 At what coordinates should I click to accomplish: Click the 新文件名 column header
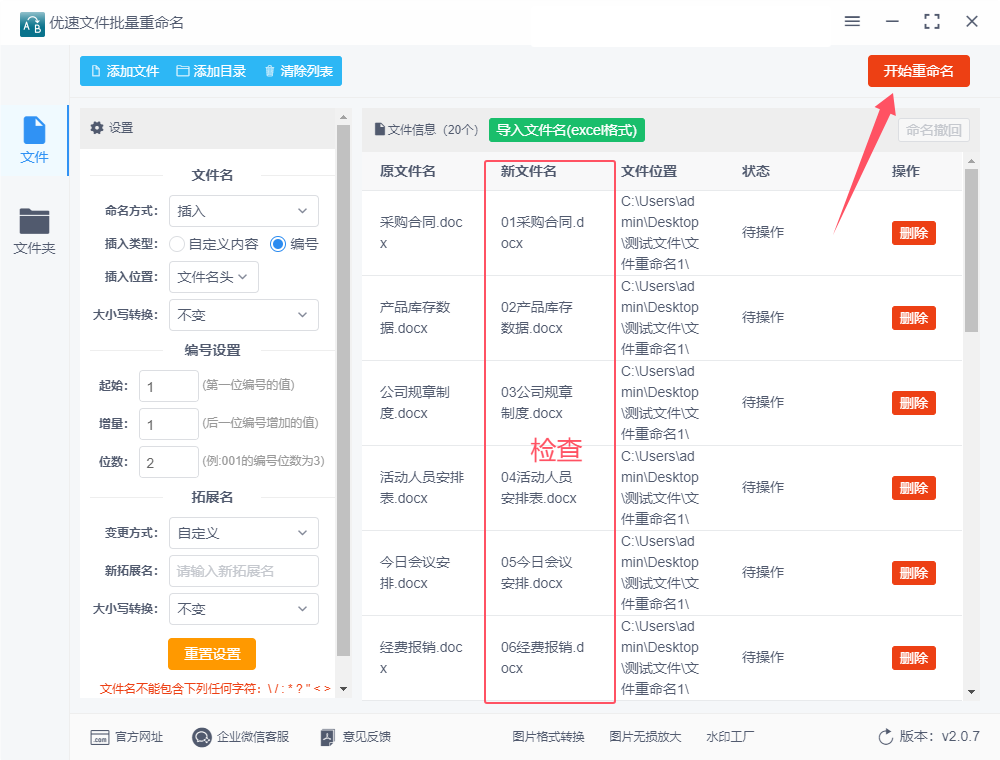pos(529,171)
